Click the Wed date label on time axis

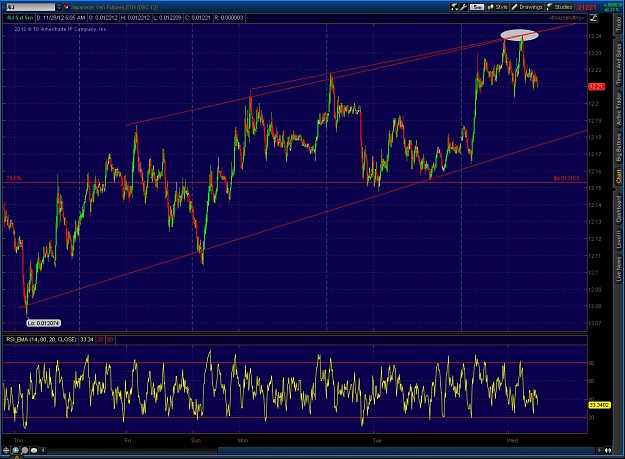(x=512, y=440)
